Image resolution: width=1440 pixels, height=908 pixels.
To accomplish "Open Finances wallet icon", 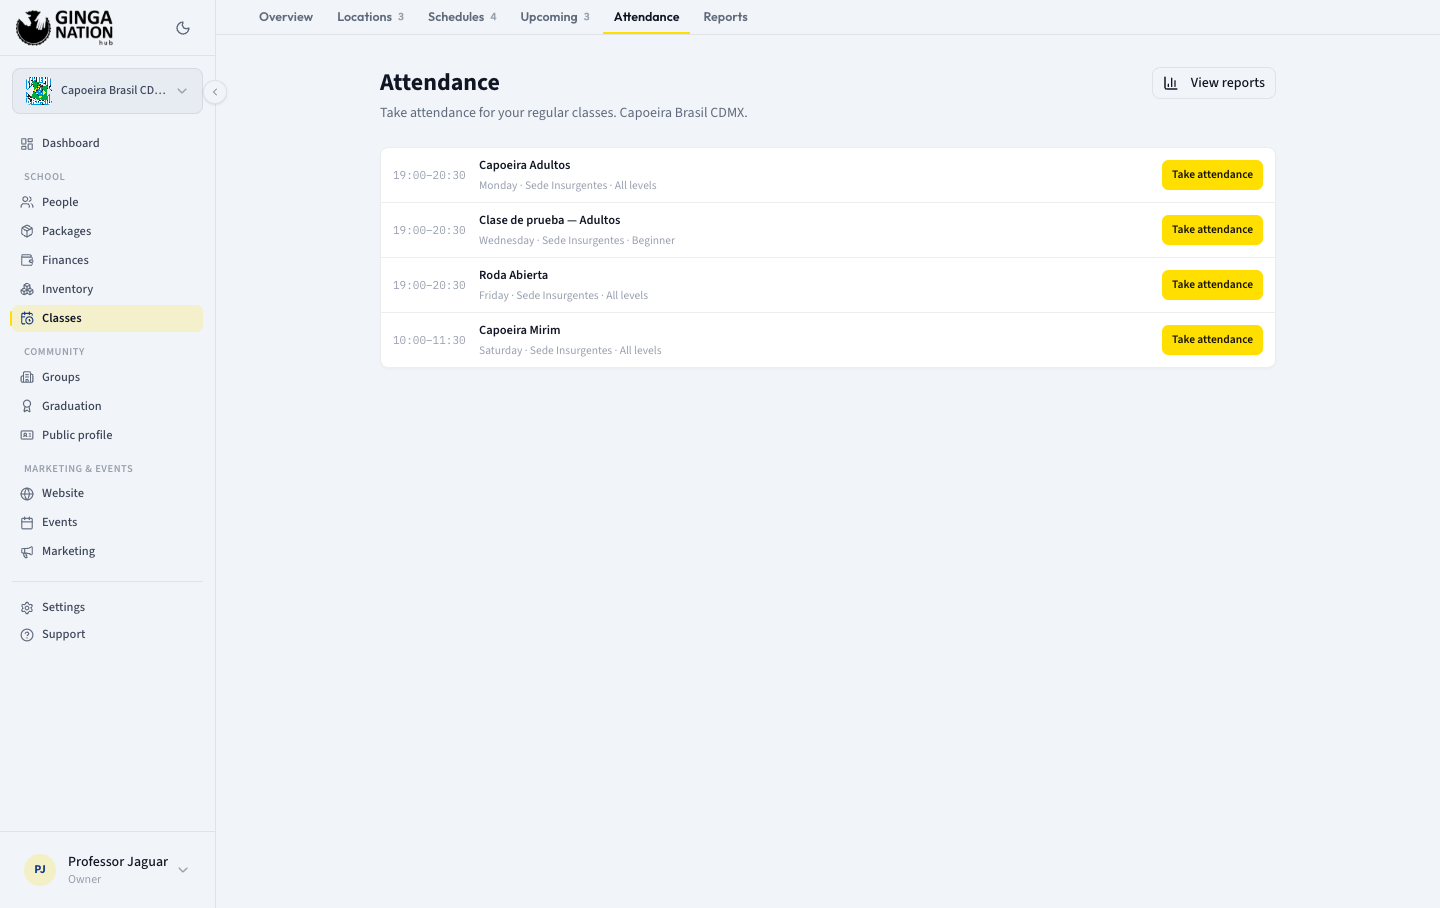I will click(27, 260).
